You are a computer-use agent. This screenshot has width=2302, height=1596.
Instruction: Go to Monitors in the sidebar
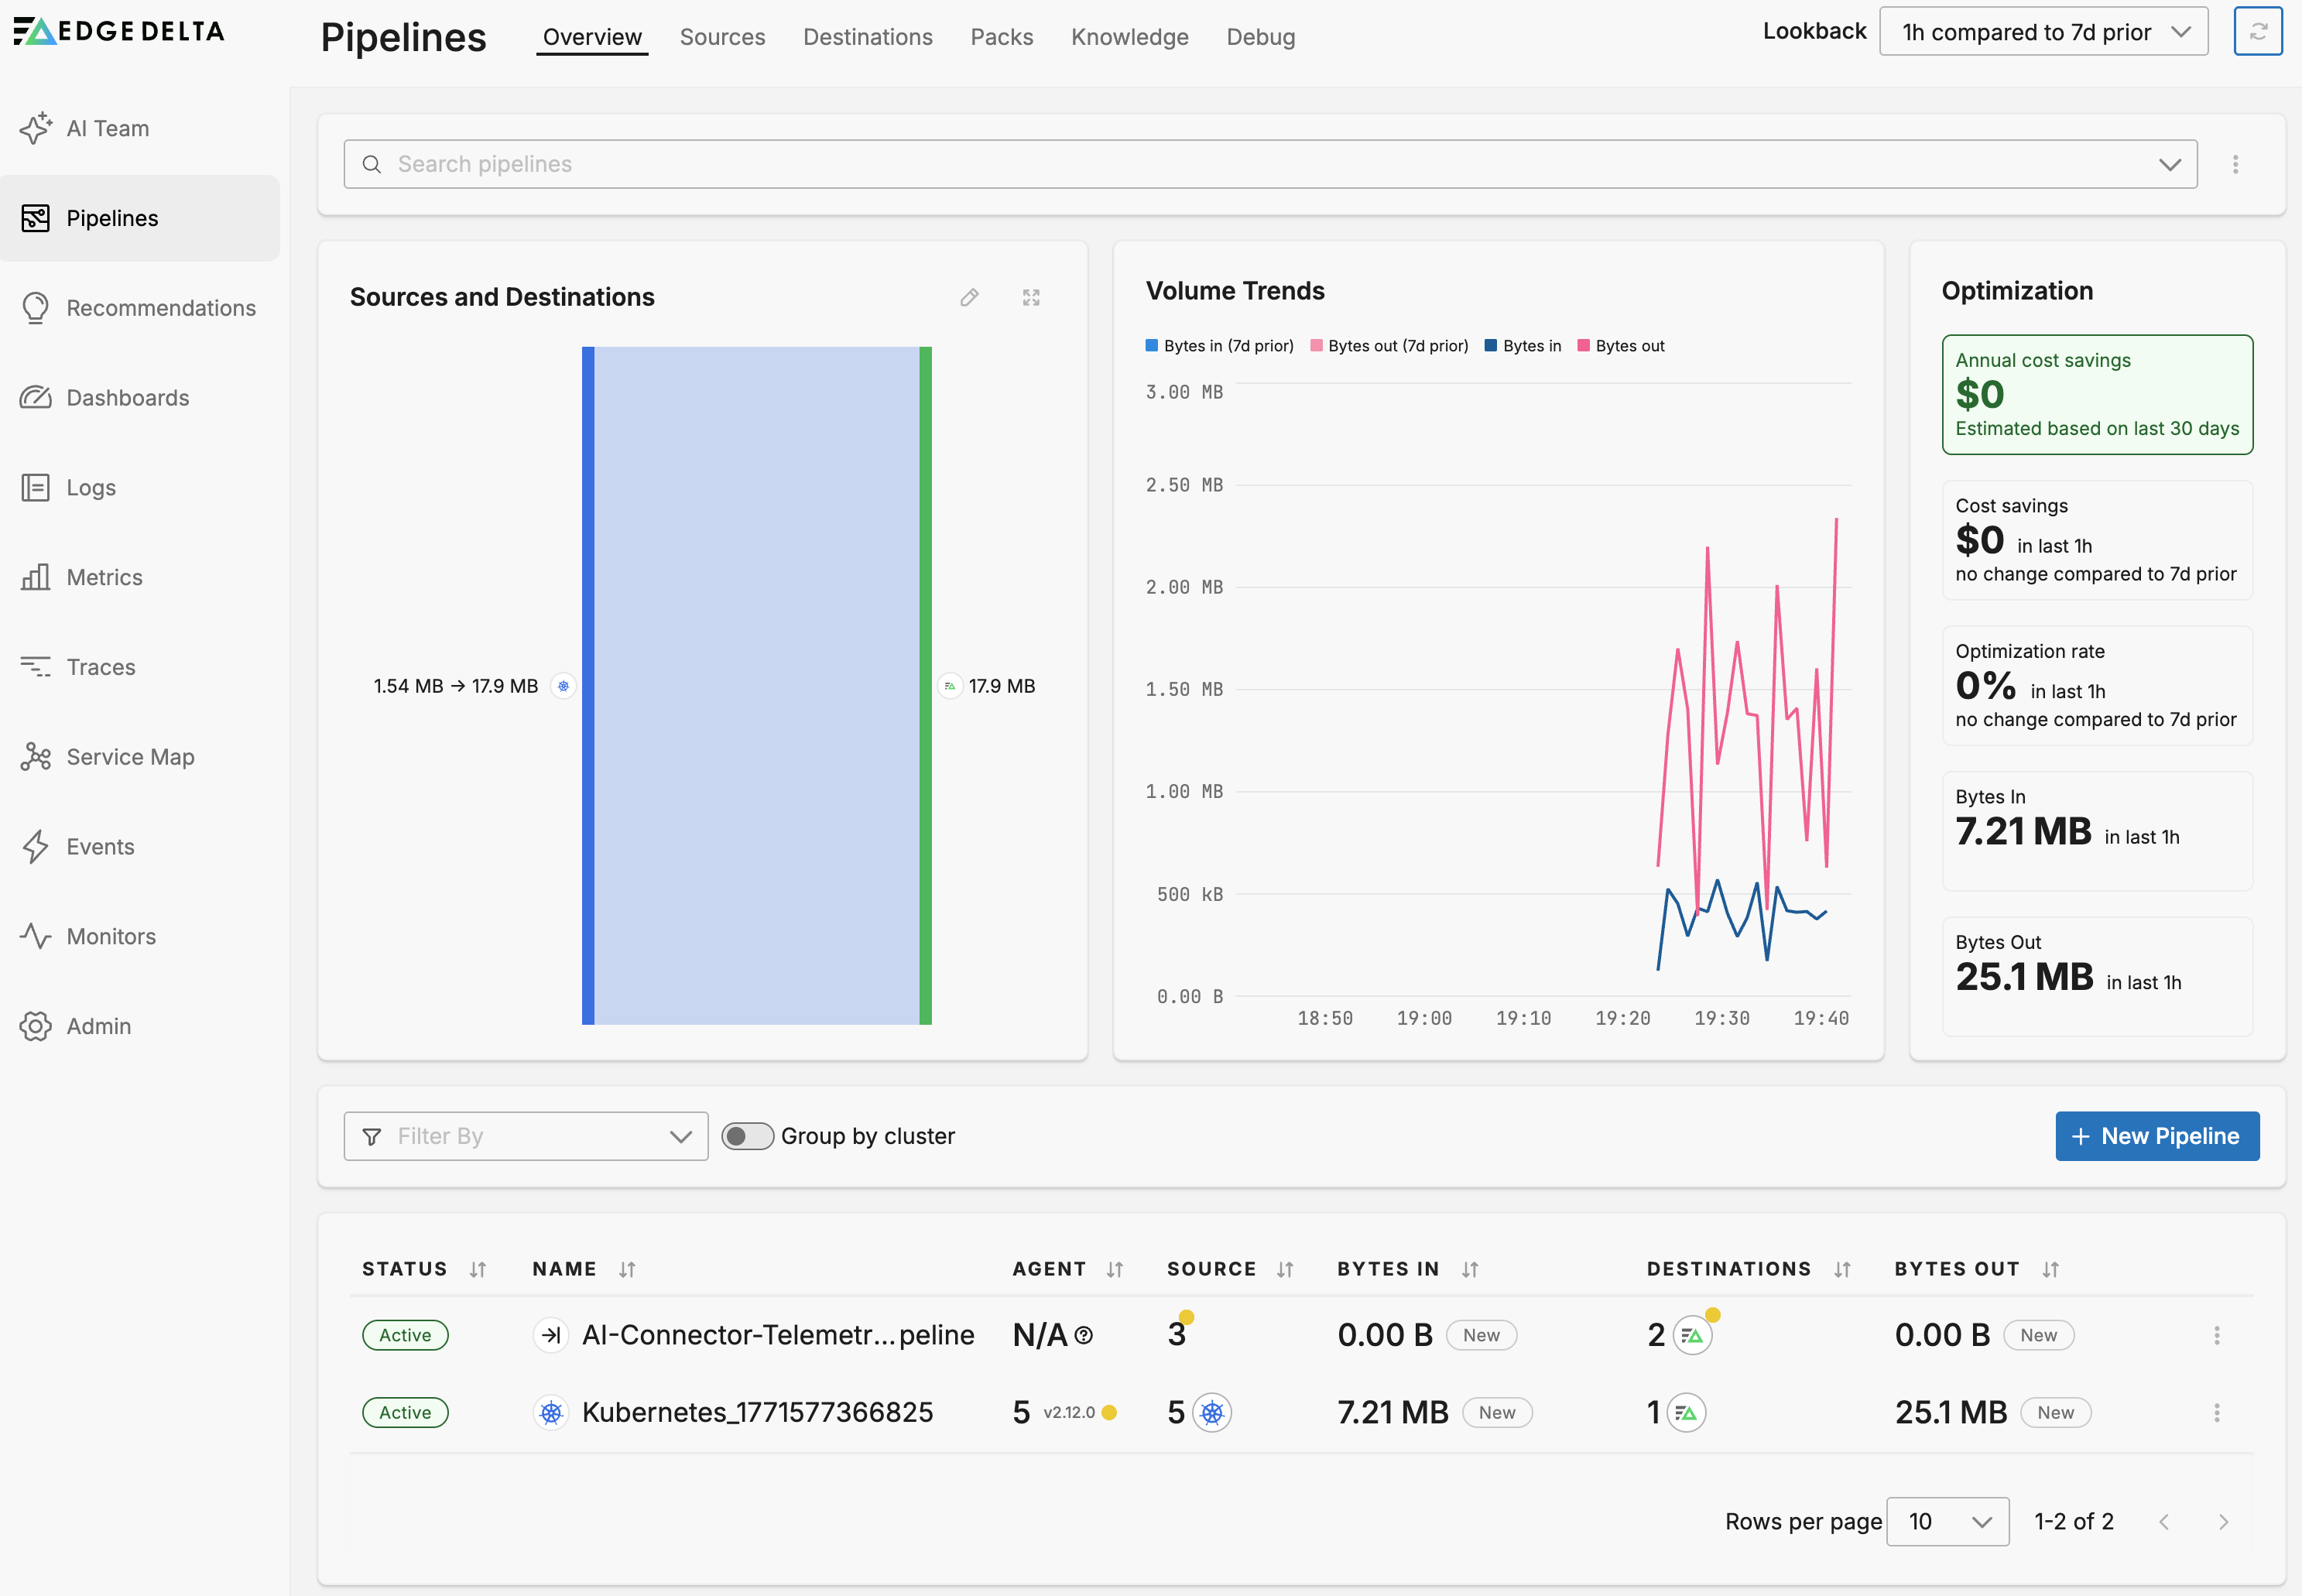click(x=111, y=936)
